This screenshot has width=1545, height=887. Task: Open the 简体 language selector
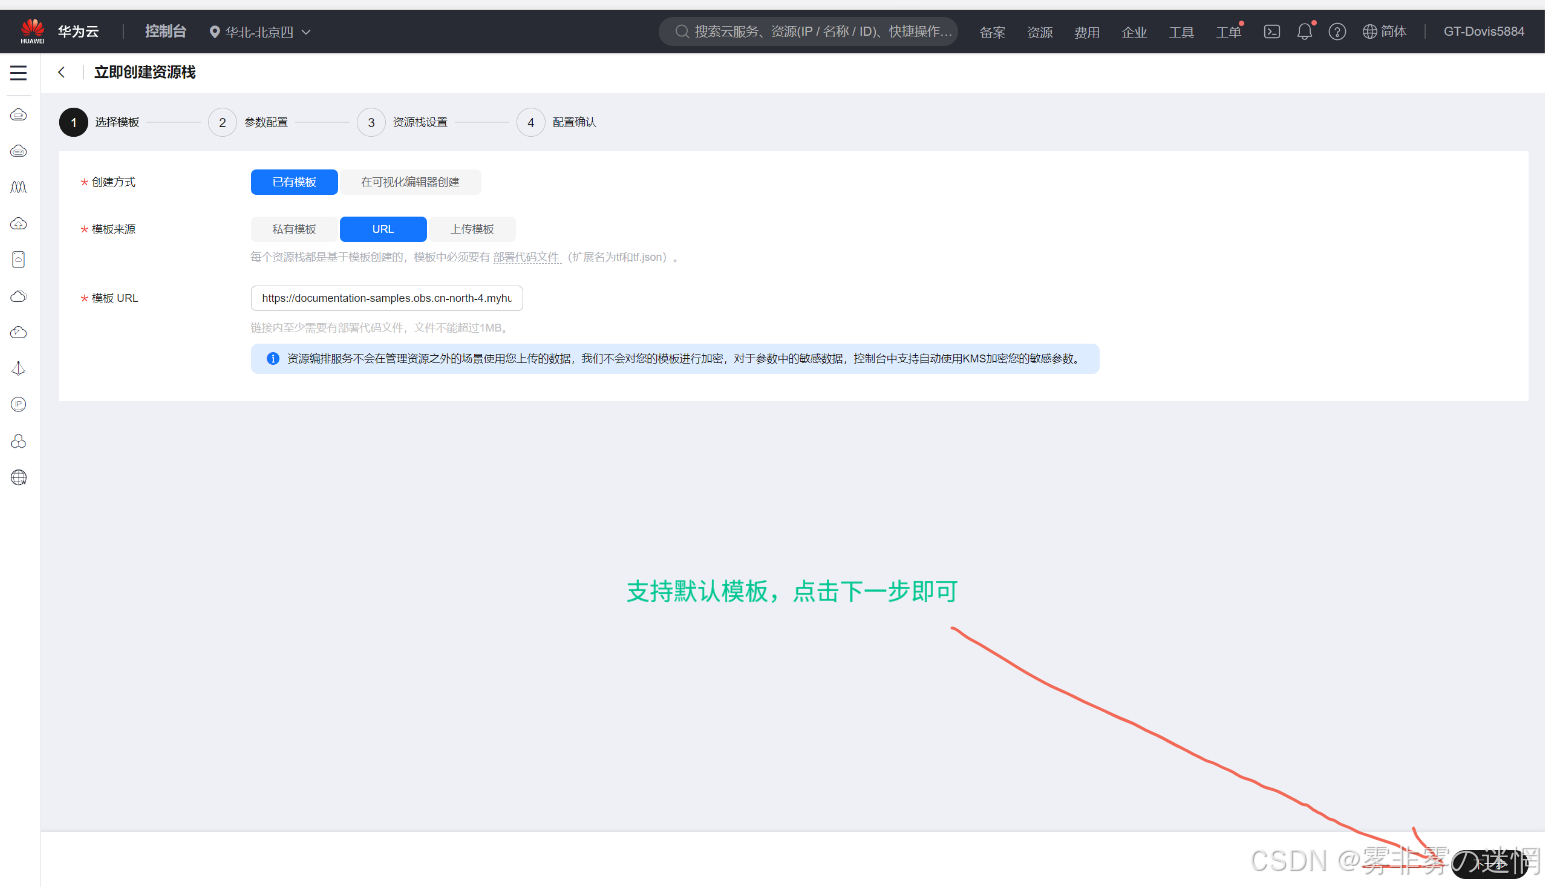click(x=1384, y=32)
